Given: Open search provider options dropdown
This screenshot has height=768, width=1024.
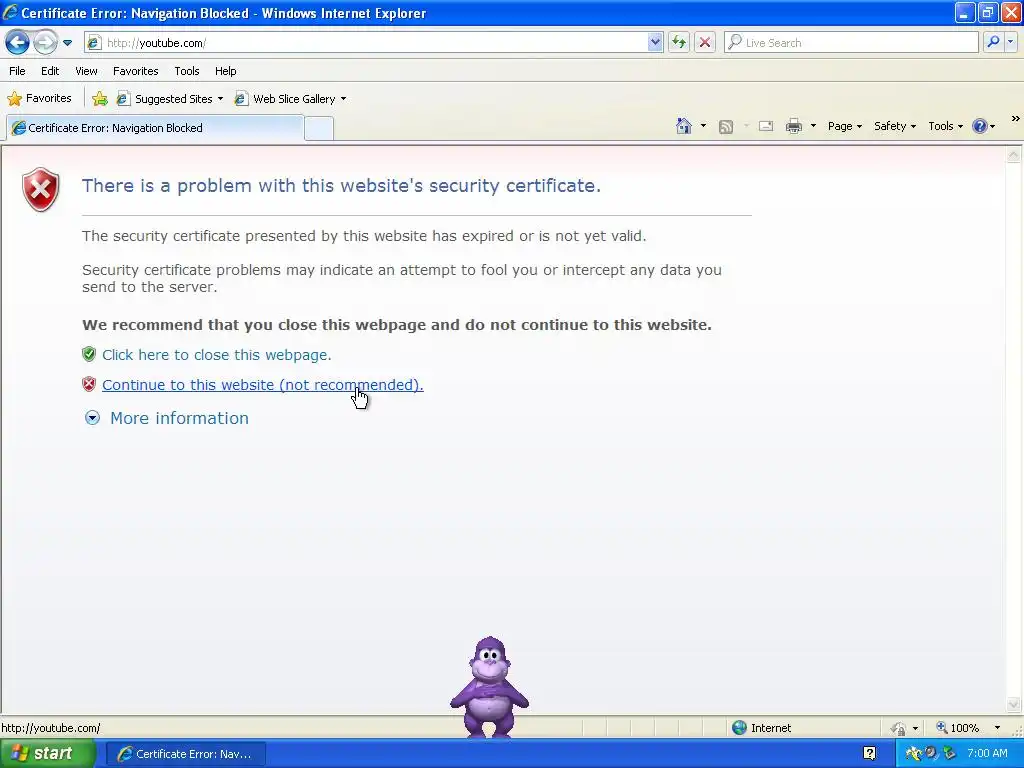Looking at the screenshot, I should point(1010,42).
